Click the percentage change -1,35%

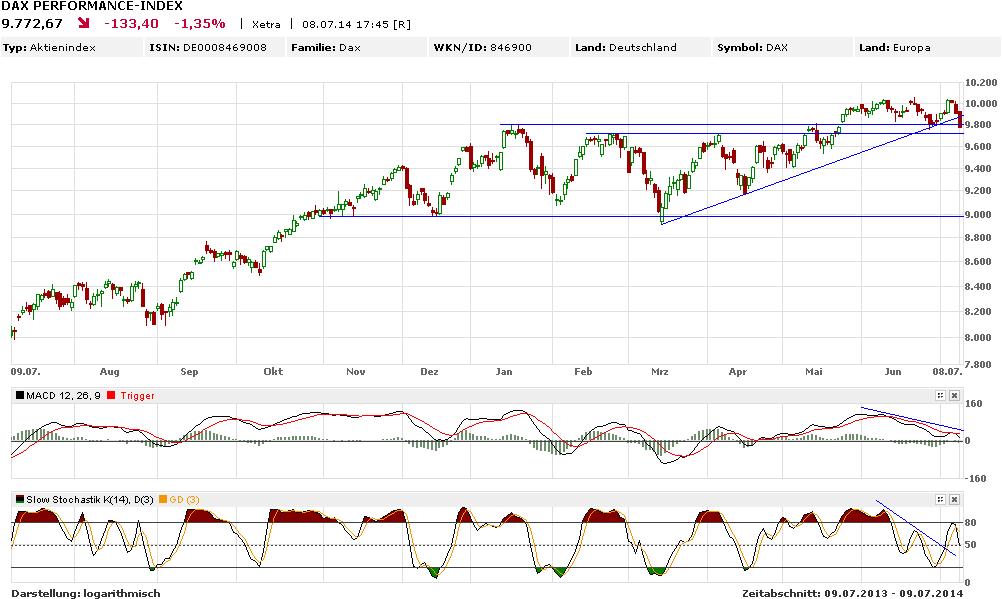[200, 24]
